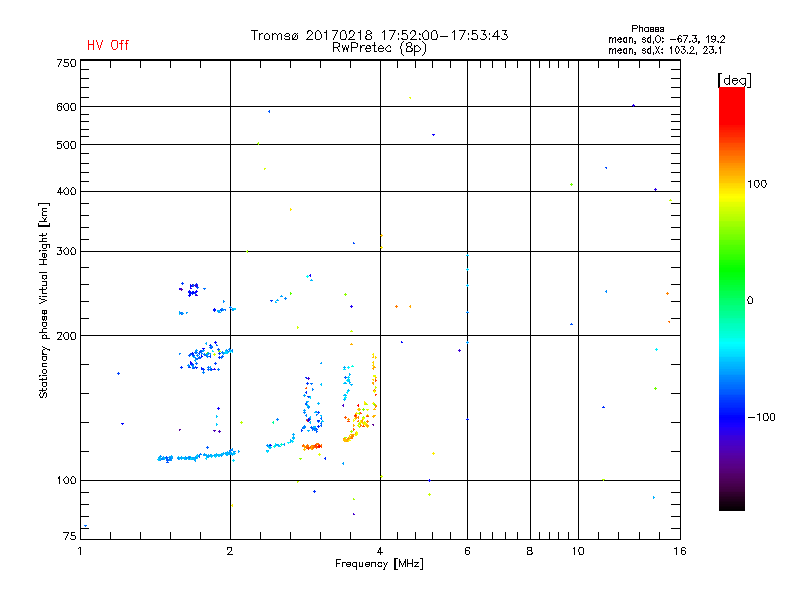800x600 pixels.
Task: Click the dark blue cluster near 250 km
Action: (192, 289)
